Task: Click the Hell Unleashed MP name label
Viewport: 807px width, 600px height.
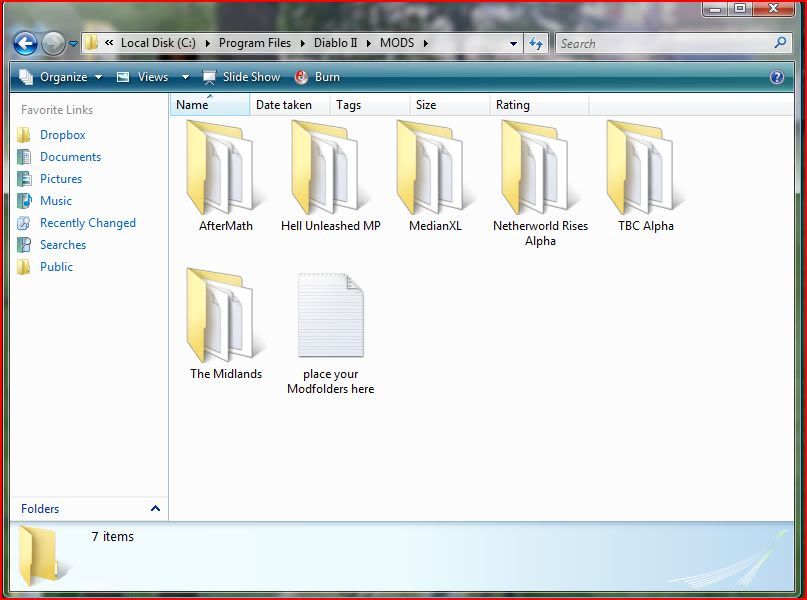Action: pyautogui.click(x=331, y=226)
